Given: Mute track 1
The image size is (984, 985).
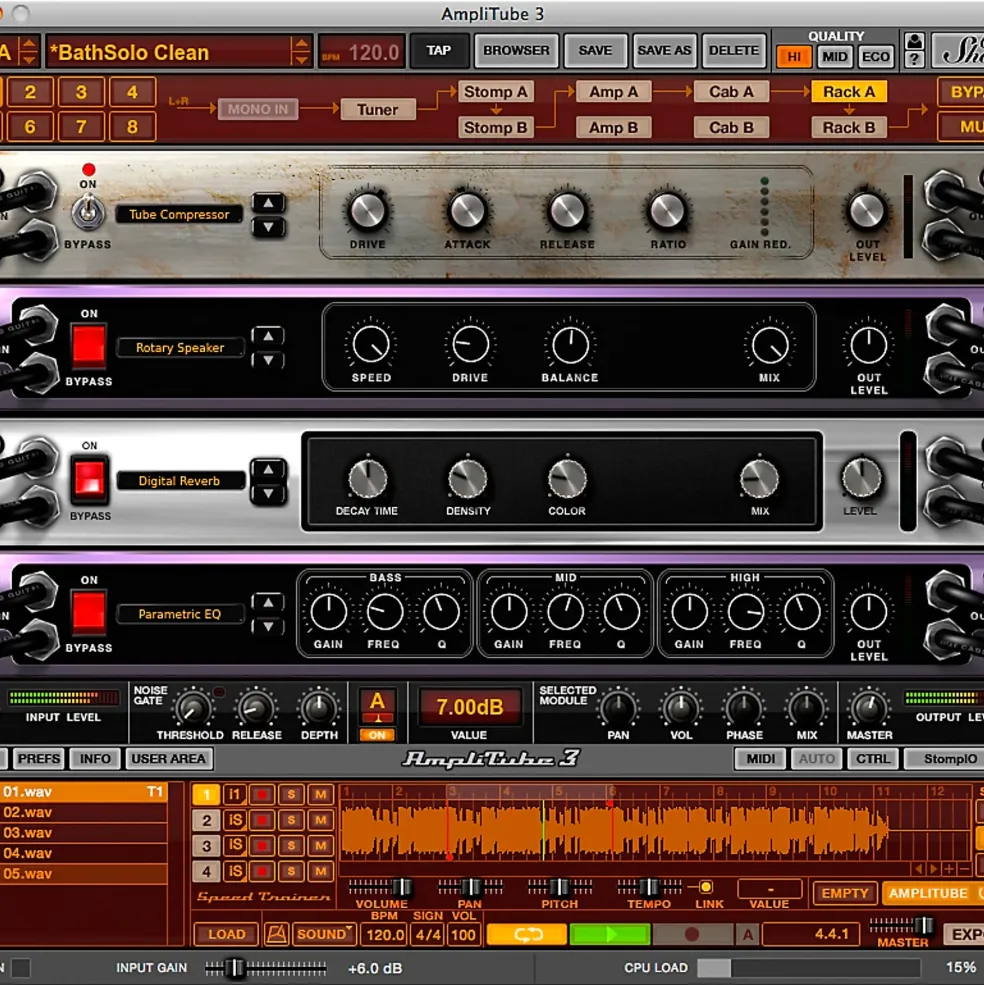Looking at the screenshot, I should tap(320, 795).
